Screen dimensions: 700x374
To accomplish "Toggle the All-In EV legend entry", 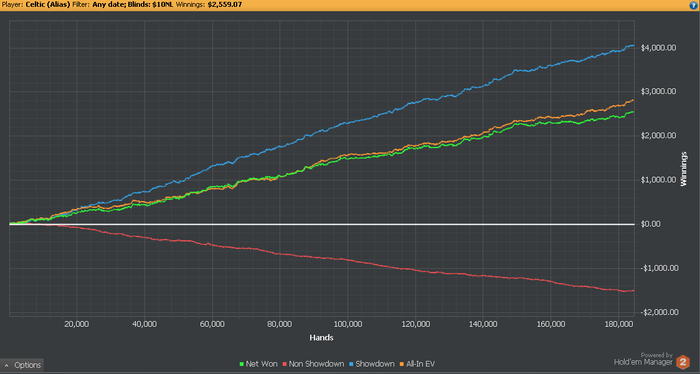I will [x=417, y=364].
